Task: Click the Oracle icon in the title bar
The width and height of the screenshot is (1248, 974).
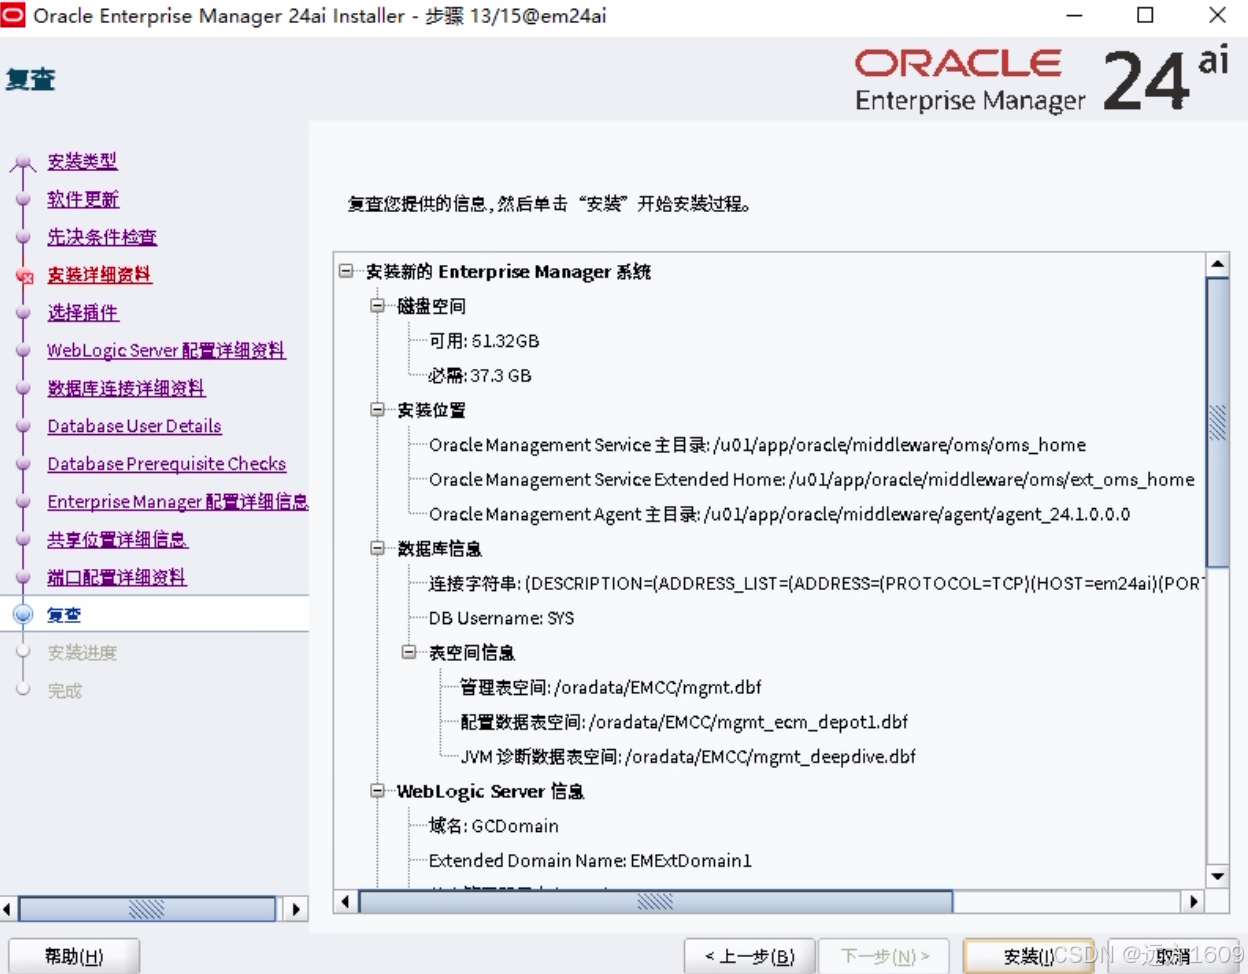Action: pyautogui.click(x=13, y=16)
